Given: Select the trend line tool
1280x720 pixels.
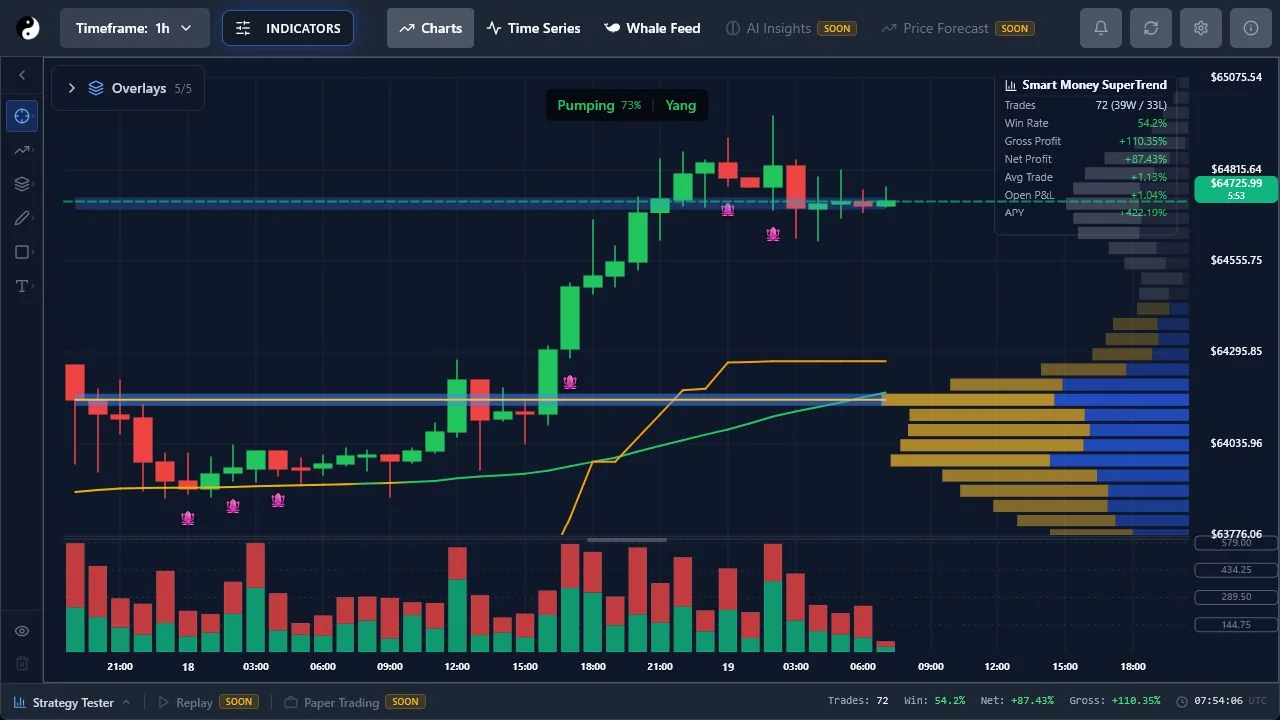Looking at the screenshot, I should [22, 150].
